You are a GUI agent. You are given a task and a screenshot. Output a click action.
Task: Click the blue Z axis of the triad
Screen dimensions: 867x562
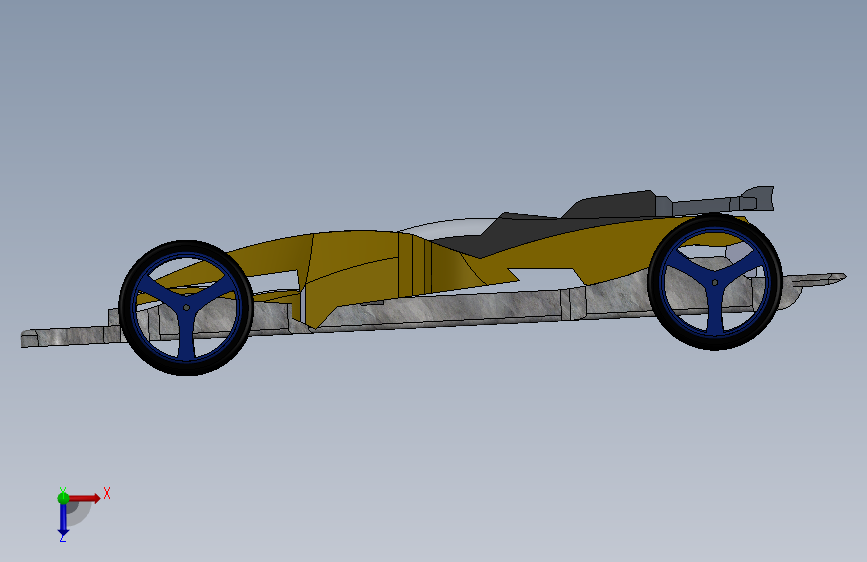63,520
